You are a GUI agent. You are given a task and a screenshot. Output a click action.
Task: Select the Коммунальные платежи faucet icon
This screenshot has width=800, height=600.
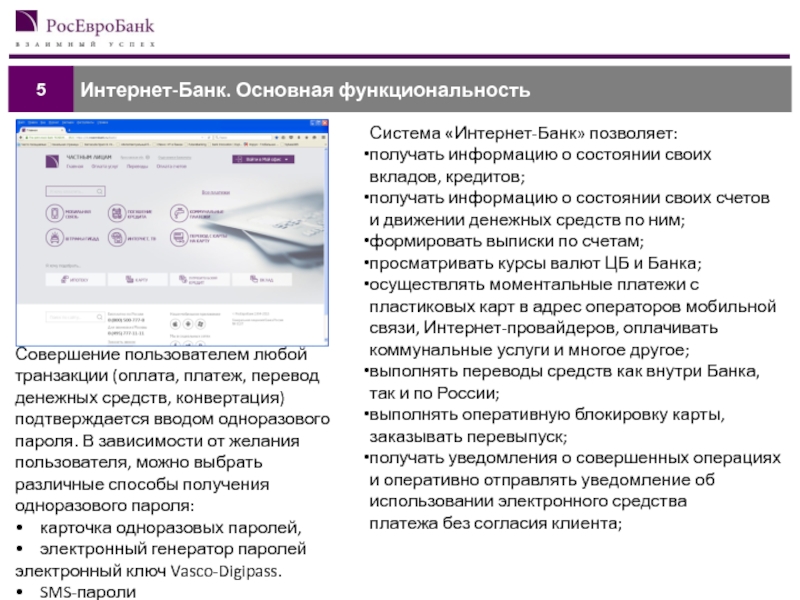point(179,213)
